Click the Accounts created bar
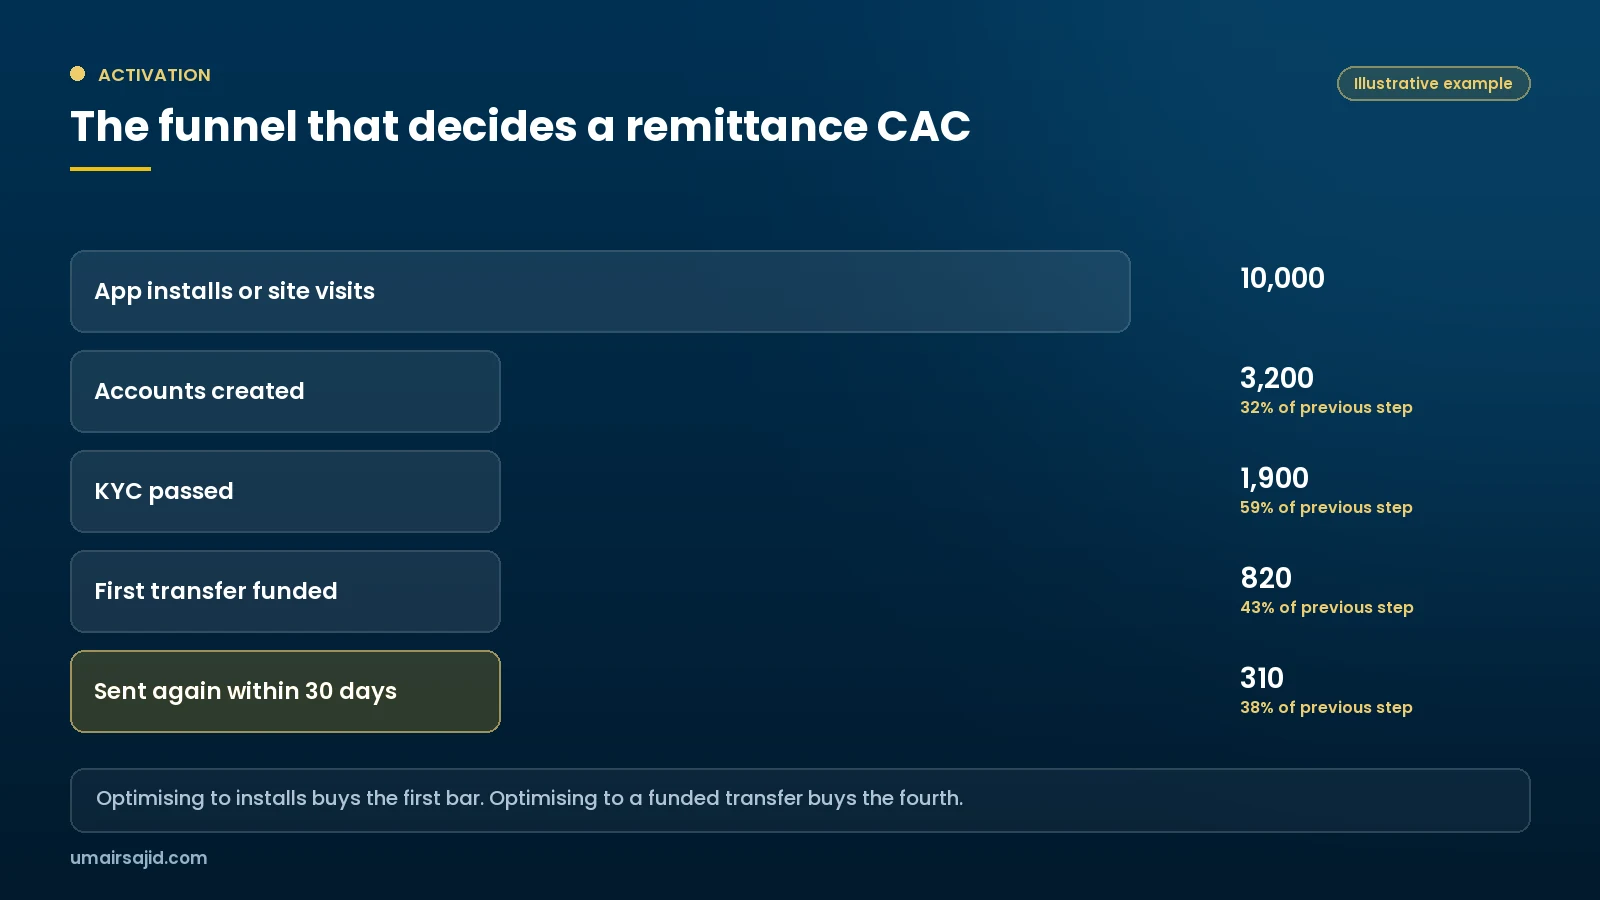1600x900 pixels. coord(285,391)
